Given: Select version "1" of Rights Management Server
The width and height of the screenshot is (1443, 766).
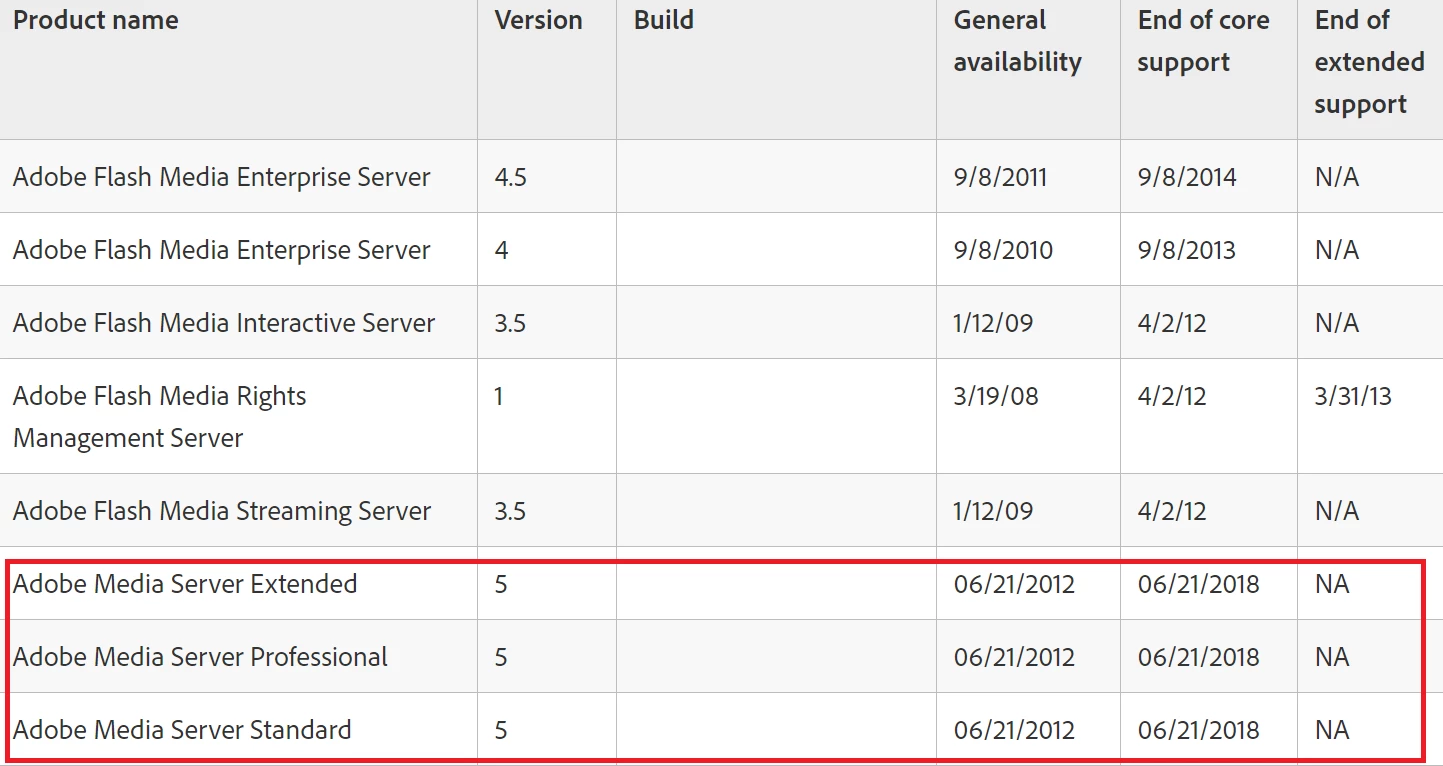Looking at the screenshot, I should click(499, 396).
